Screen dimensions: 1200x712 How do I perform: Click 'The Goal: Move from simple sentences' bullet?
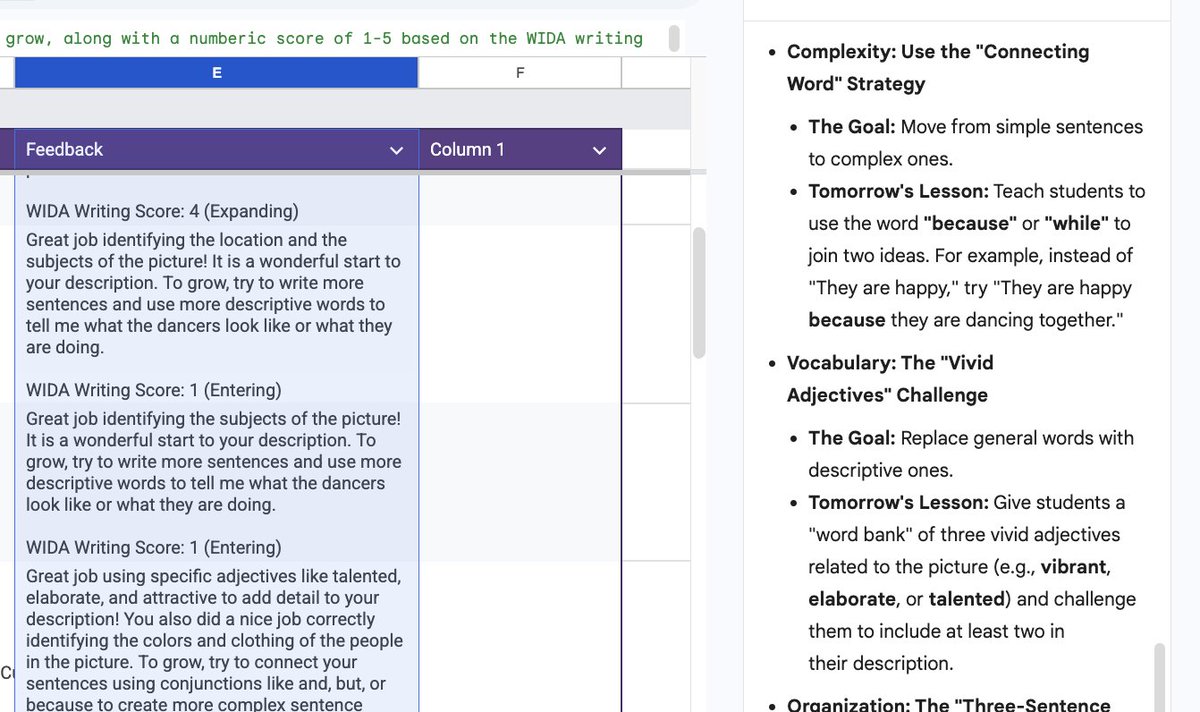click(x=975, y=142)
